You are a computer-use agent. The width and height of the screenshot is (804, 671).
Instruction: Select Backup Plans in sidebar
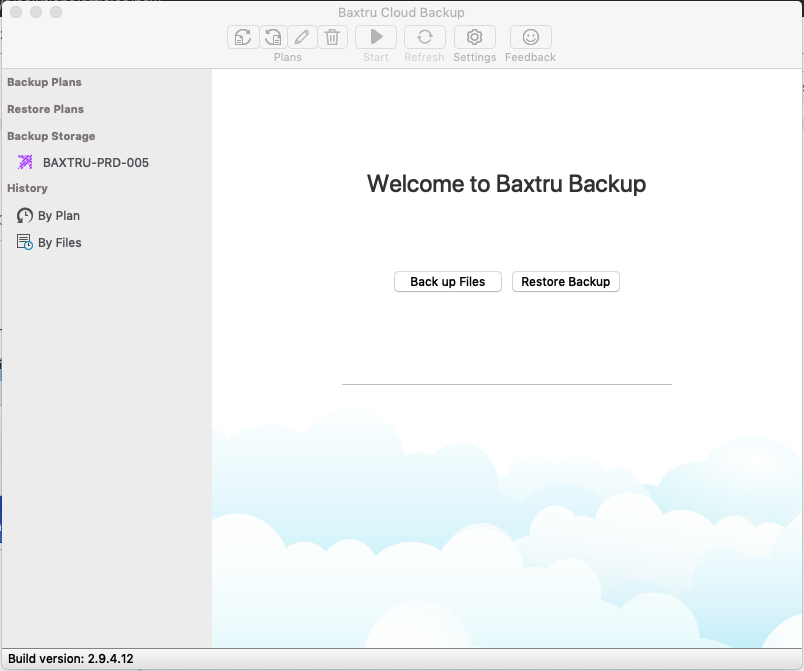pyautogui.click(x=44, y=82)
